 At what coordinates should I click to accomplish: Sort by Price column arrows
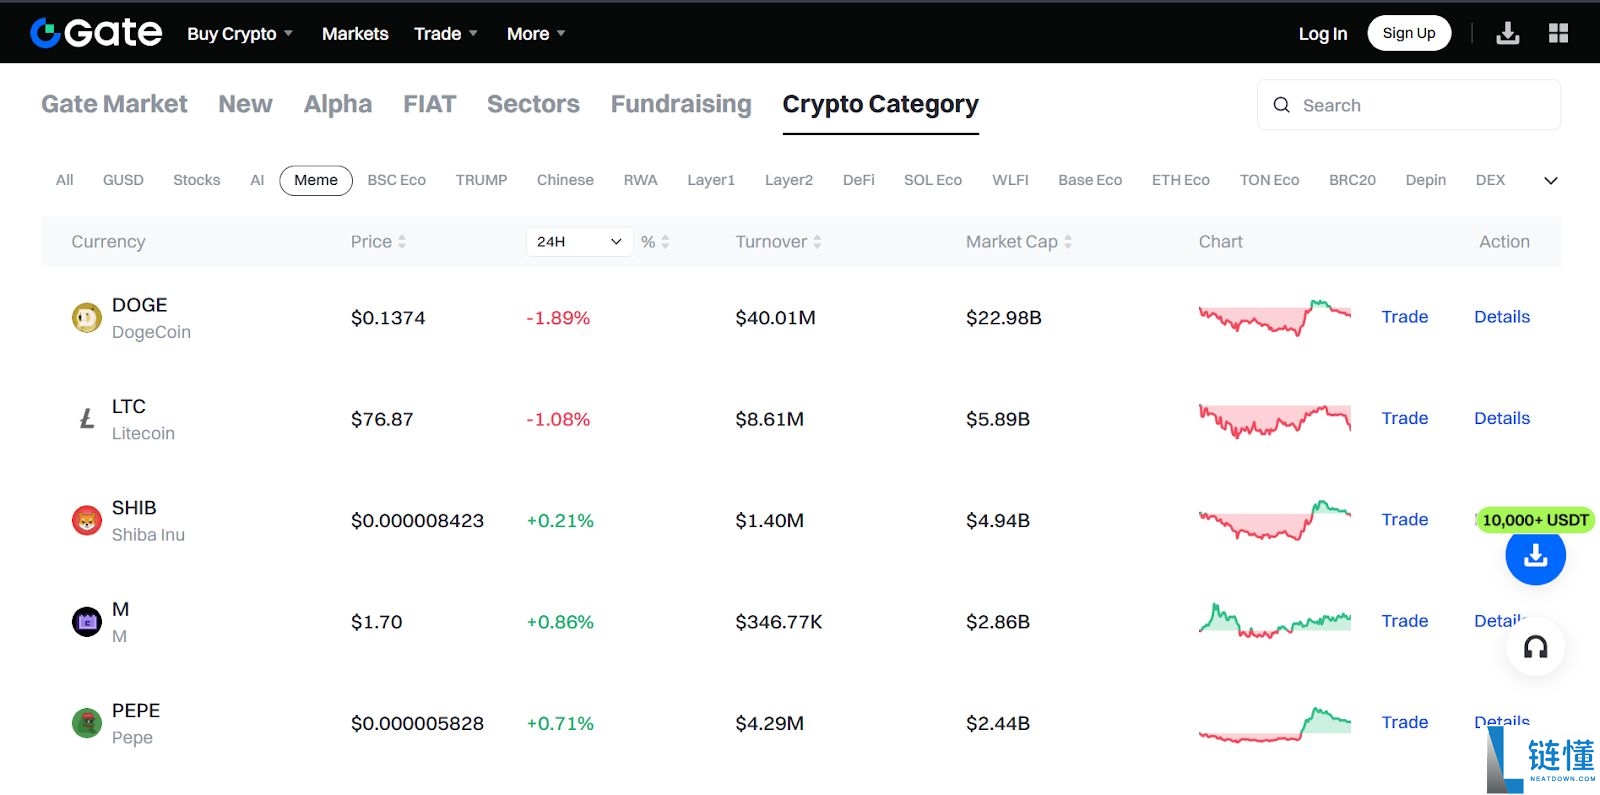click(x=402, y=242)
